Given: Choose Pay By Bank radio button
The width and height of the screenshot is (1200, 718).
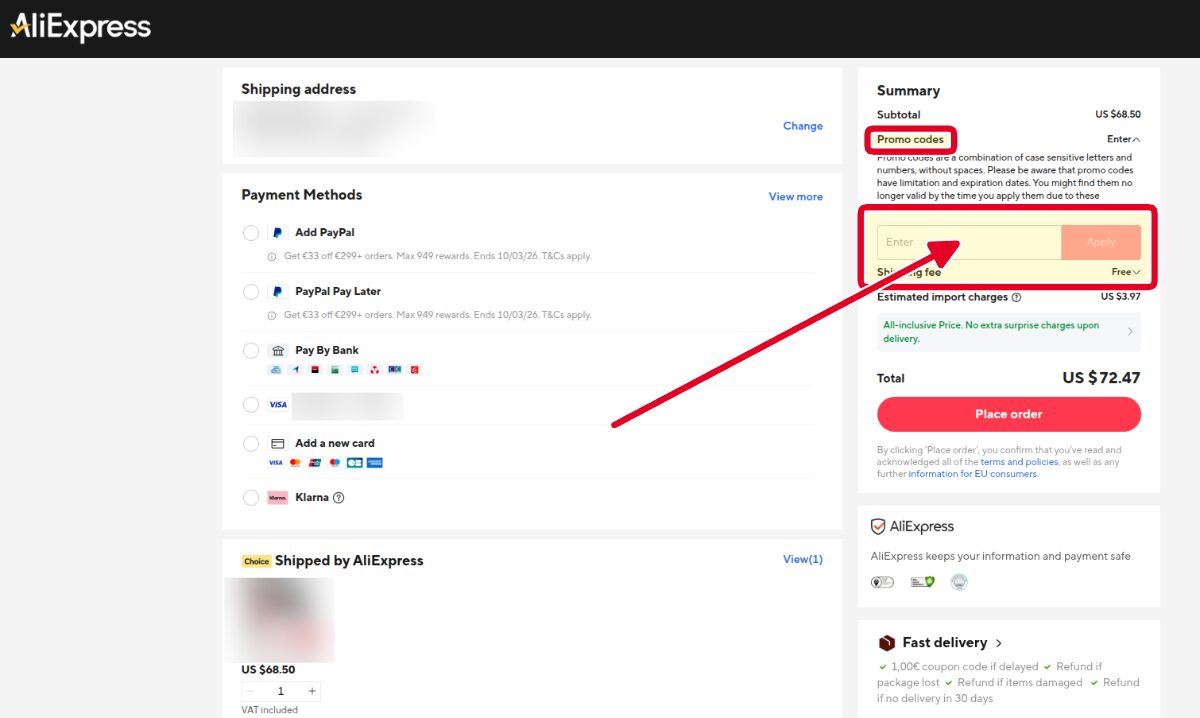Looking at the screenshot, I should [251, 351].
